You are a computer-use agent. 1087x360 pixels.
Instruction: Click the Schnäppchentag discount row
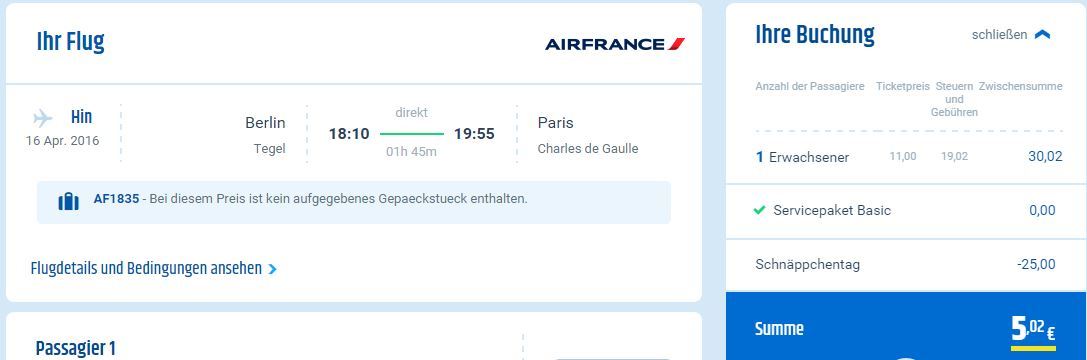click(x=906, y=264)
